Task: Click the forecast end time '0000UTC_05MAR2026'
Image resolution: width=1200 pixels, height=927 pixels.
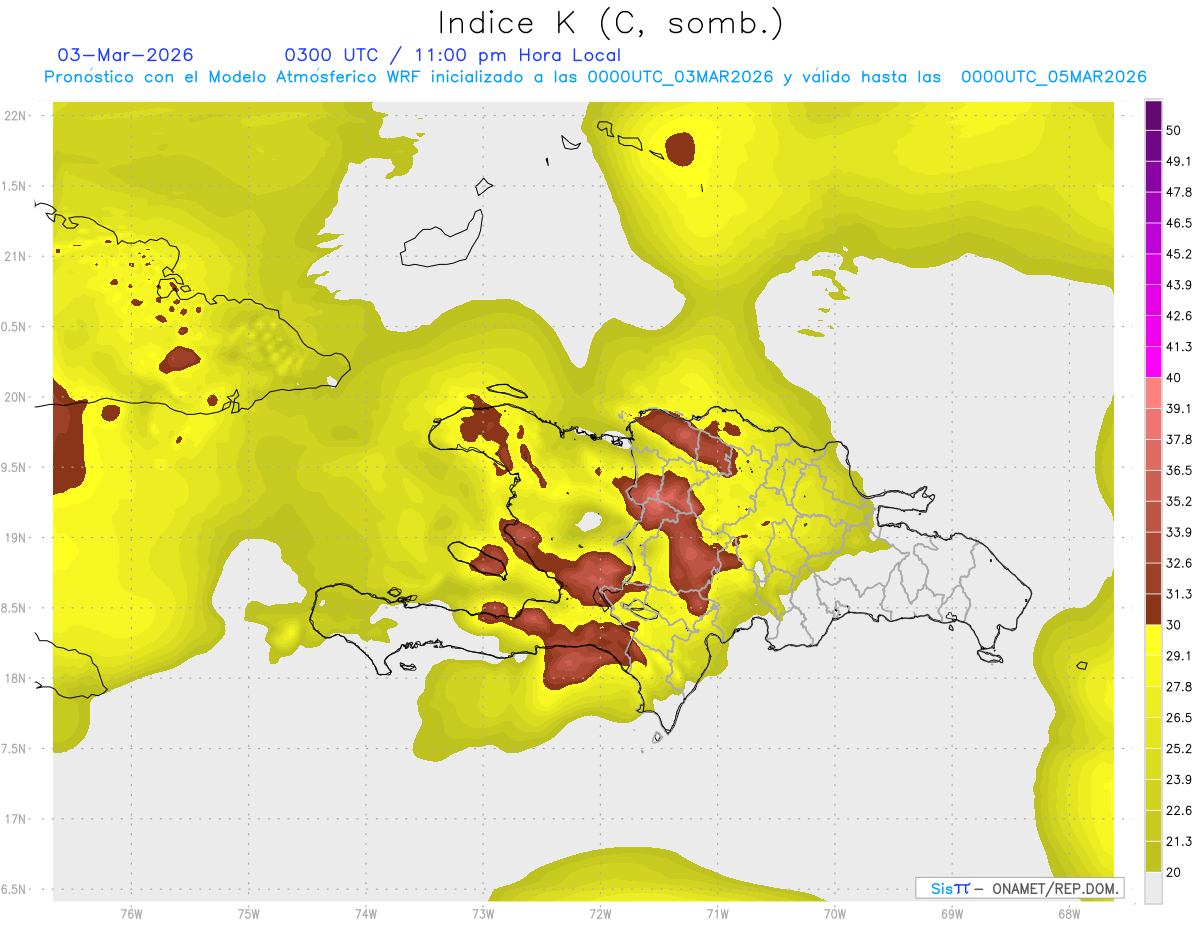Action: 1053,77
